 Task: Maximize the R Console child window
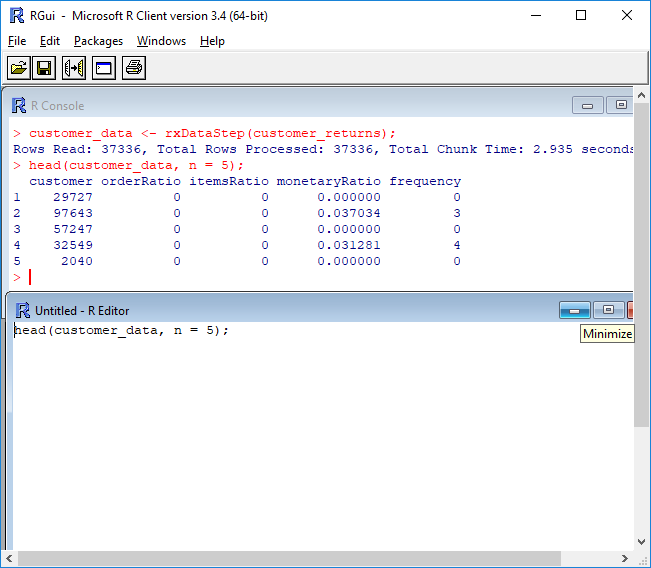pyautogui.click(x=619, y=105)
